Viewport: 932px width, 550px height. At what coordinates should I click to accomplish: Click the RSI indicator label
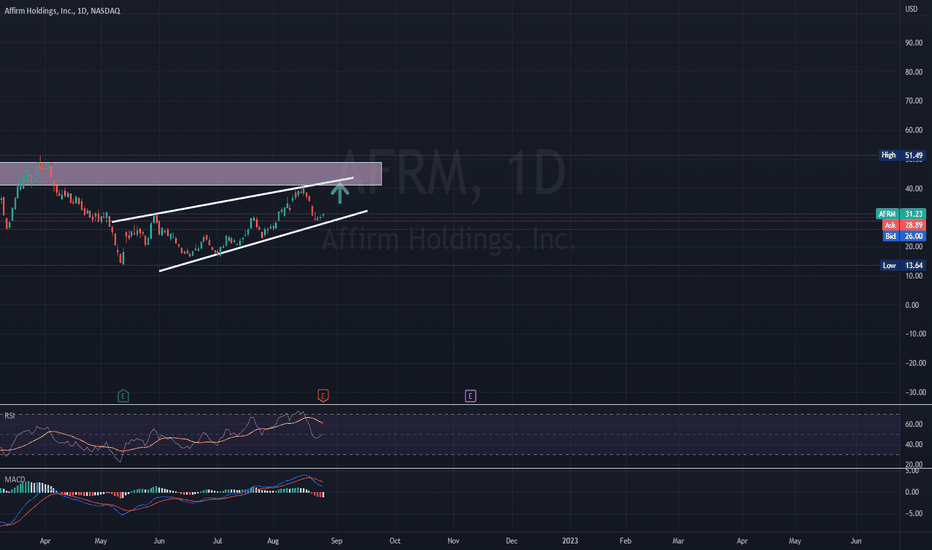(x=10, y=416)
